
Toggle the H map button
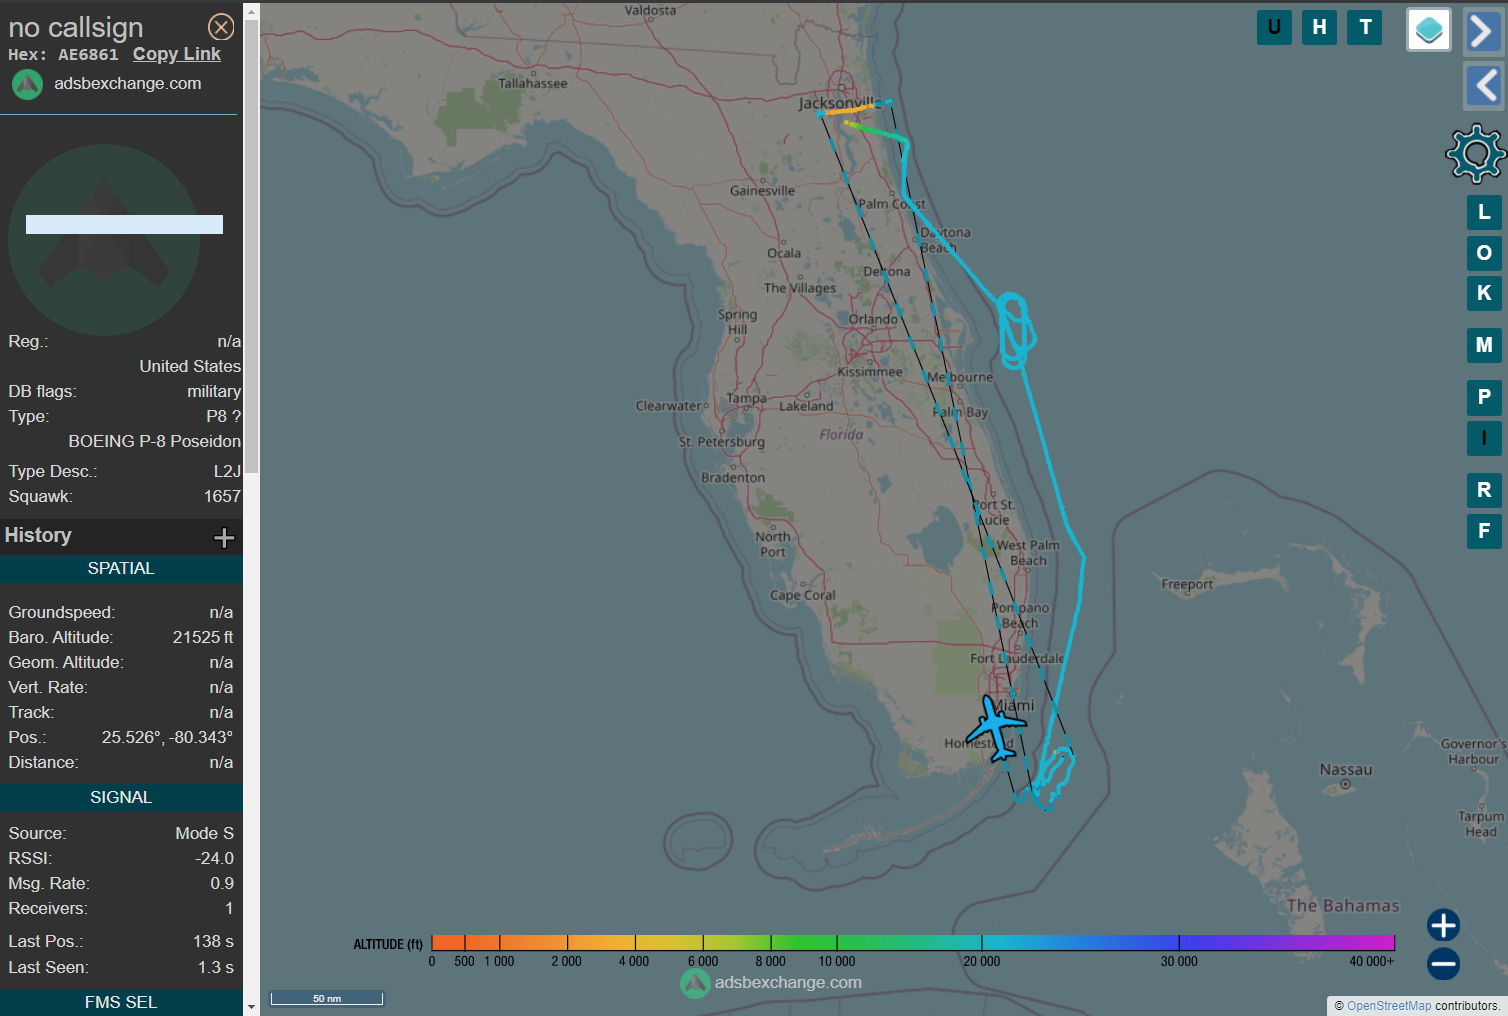1320,27
